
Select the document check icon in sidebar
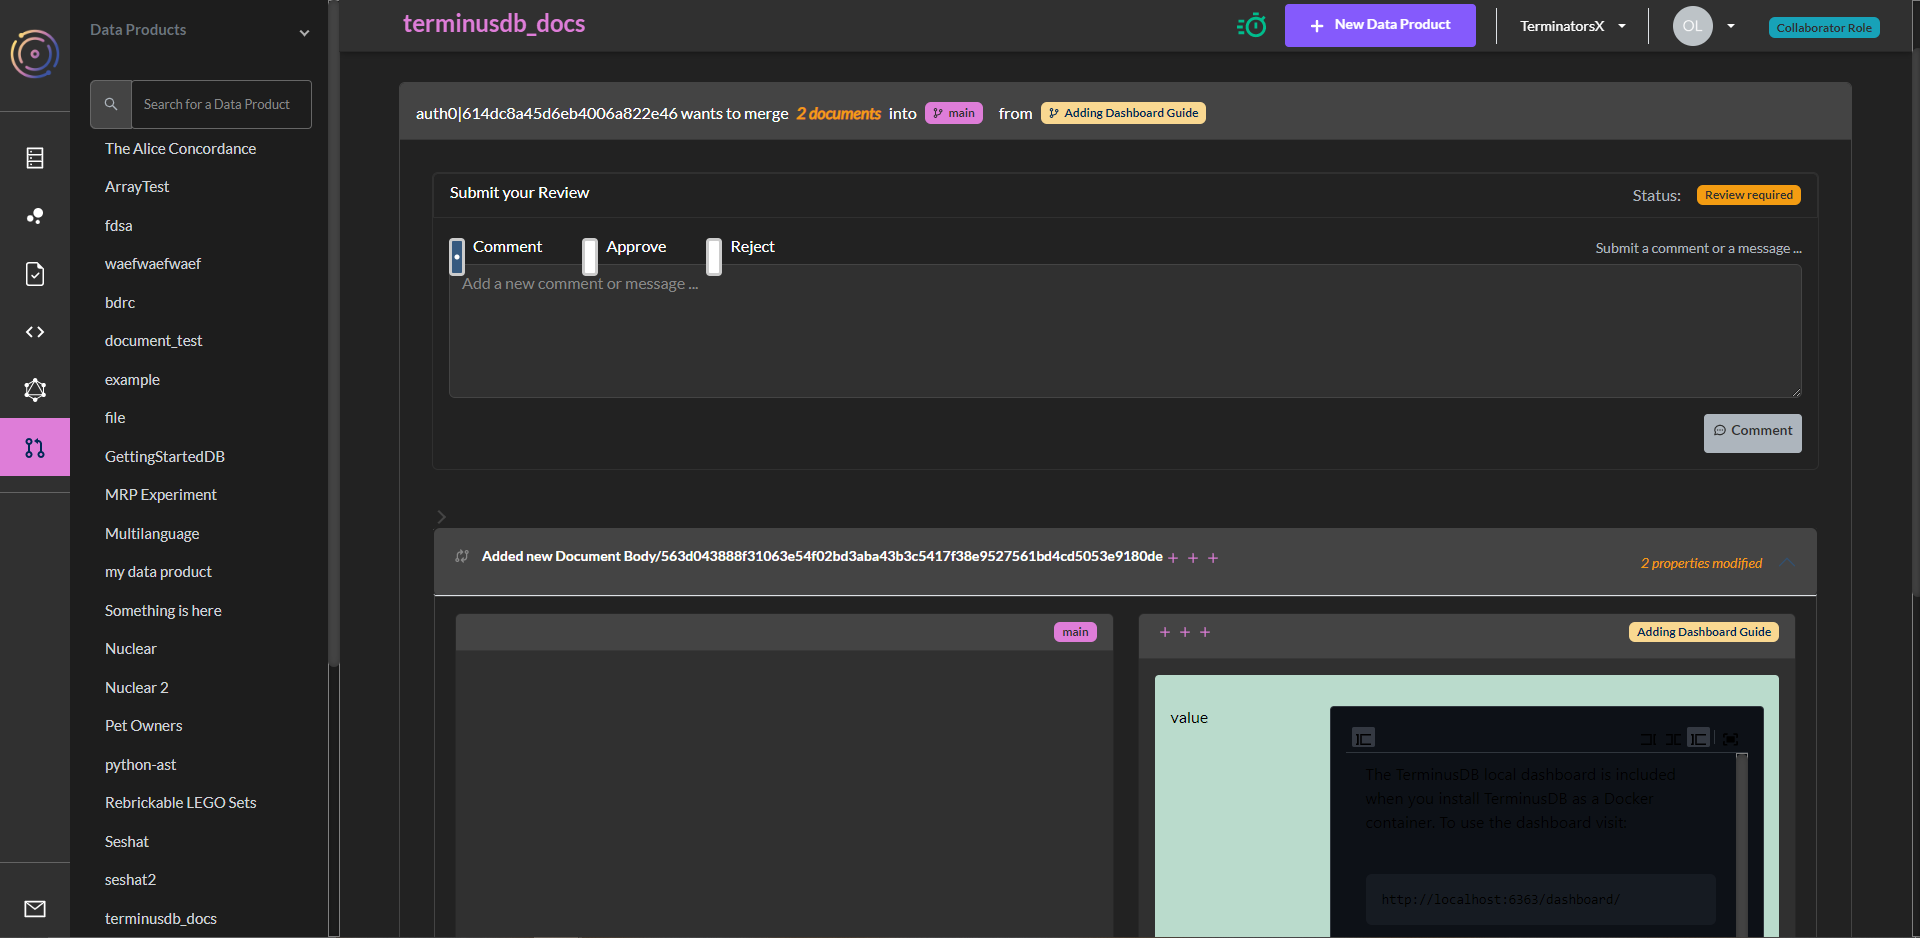(35, 274)
